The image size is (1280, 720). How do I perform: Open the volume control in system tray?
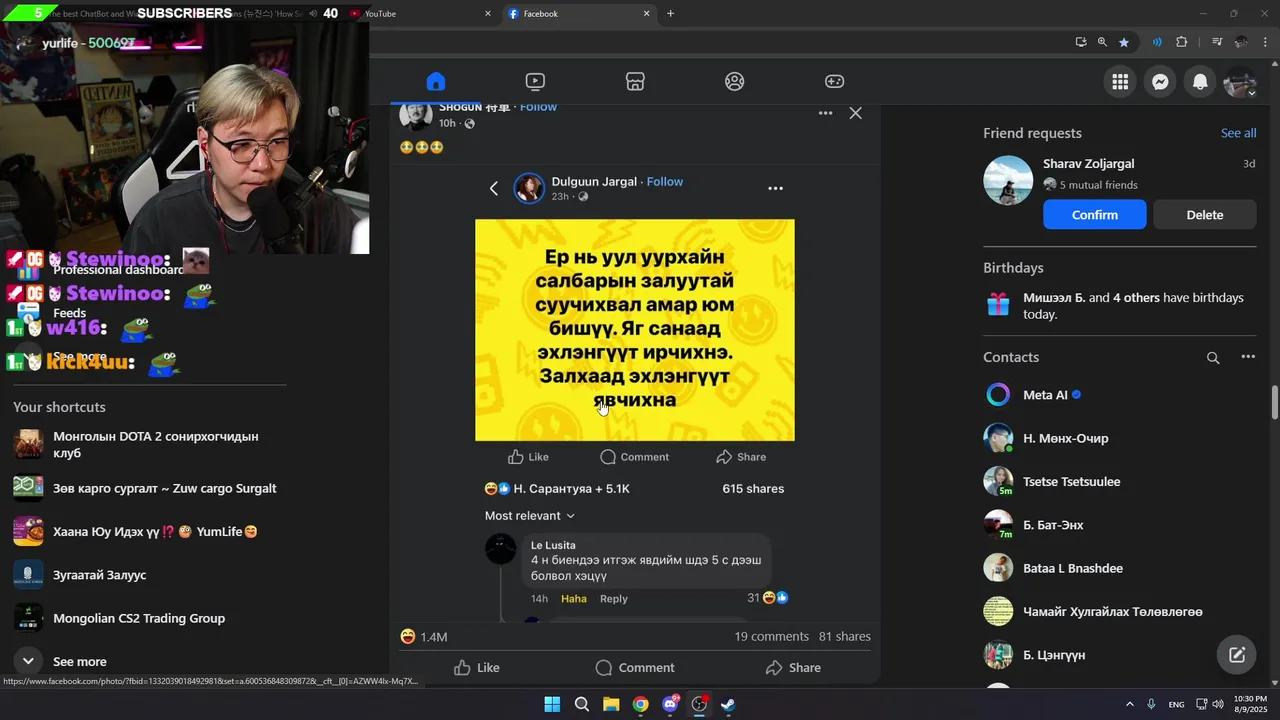click(x=1217, y=704)
